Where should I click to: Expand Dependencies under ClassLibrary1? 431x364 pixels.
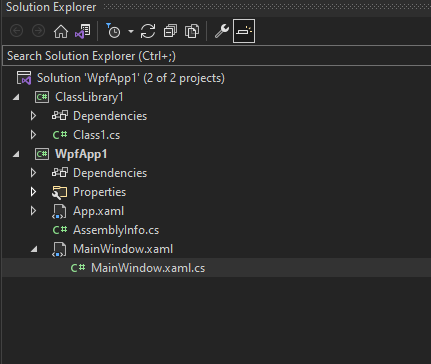[33, 116]
